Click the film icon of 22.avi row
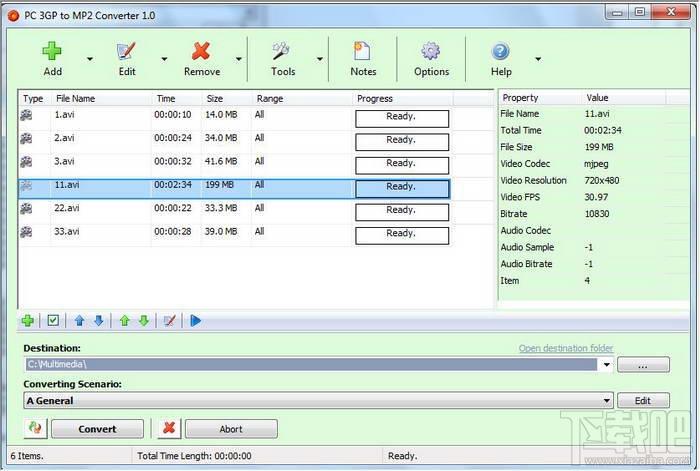700x471 pixels. tap(26, 208)
